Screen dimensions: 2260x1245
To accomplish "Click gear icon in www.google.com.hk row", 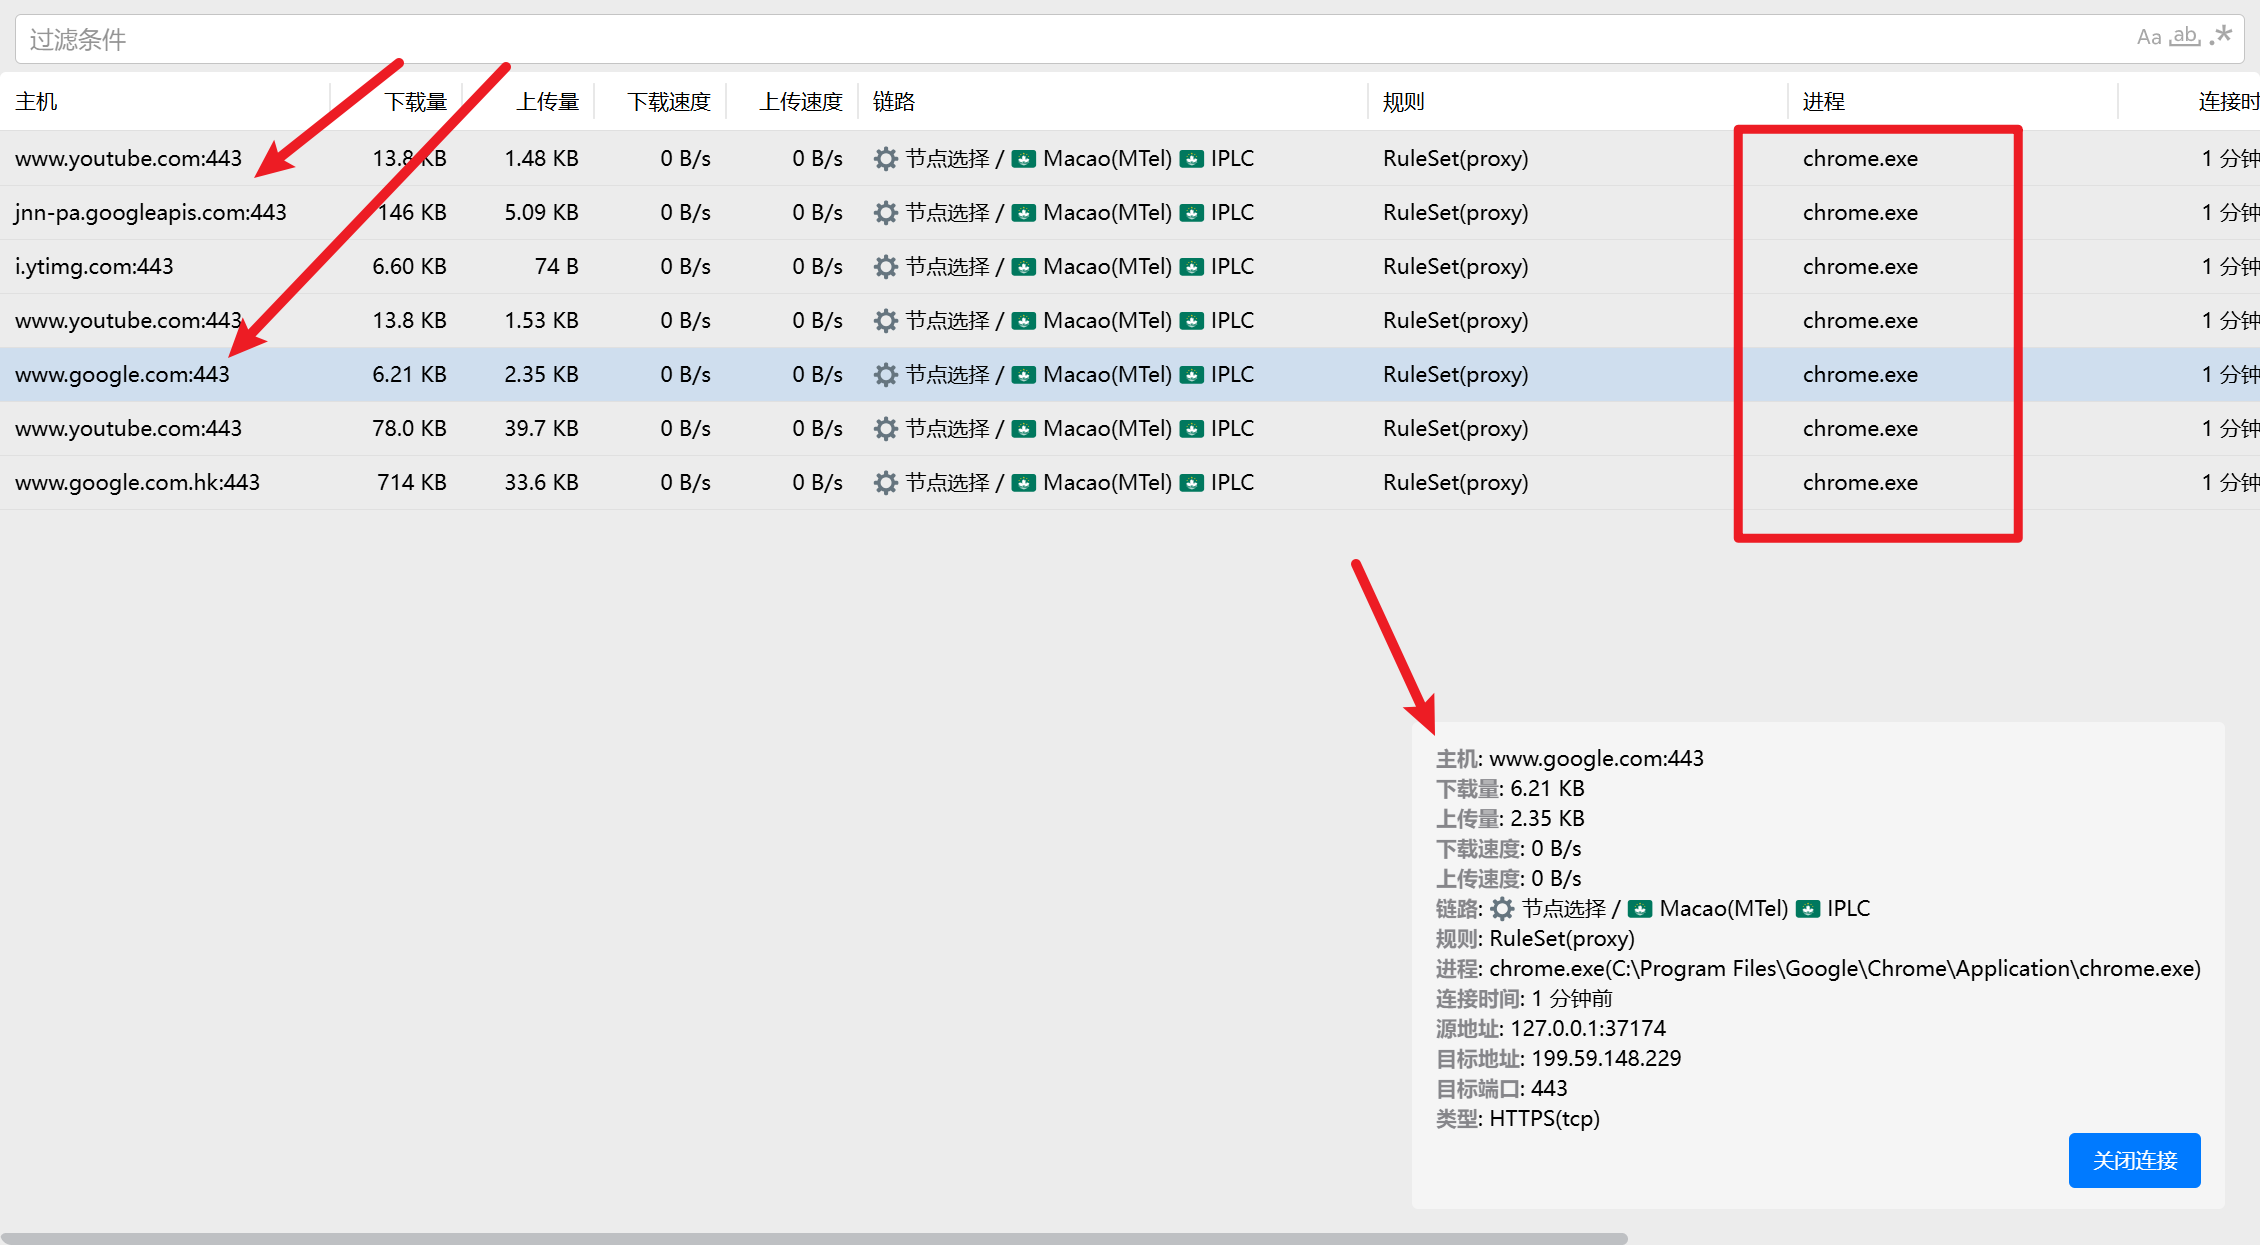I will pyautogui.click(x=885, y=482).
